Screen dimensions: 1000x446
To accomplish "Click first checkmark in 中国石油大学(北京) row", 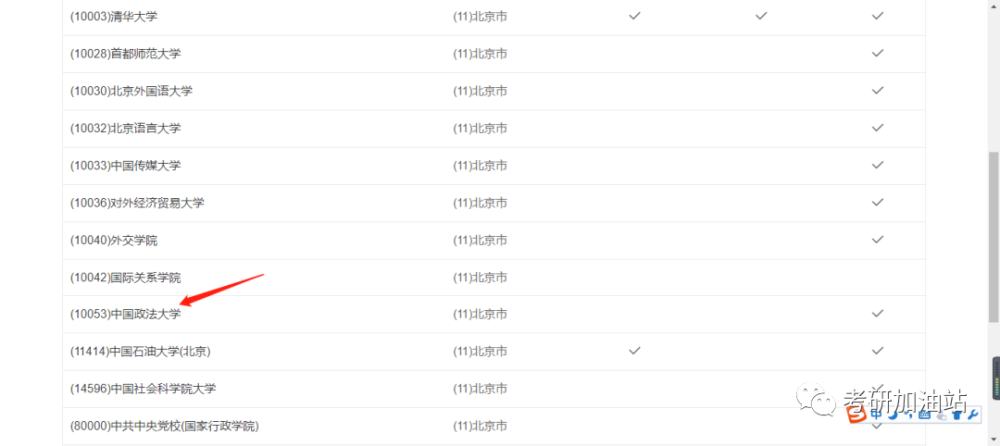I will [634, 350].
